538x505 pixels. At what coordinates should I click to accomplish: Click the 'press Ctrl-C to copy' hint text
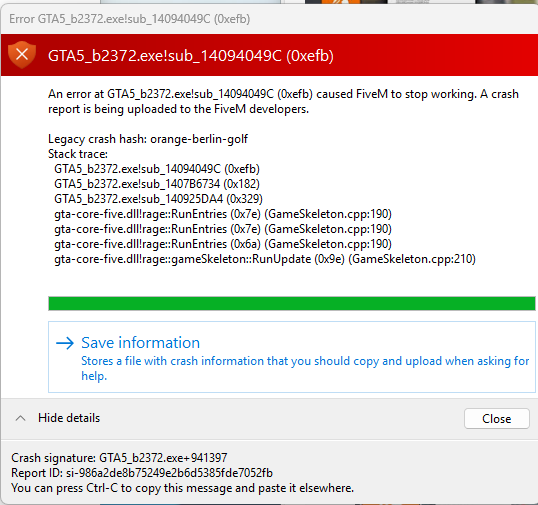(182, 488)
